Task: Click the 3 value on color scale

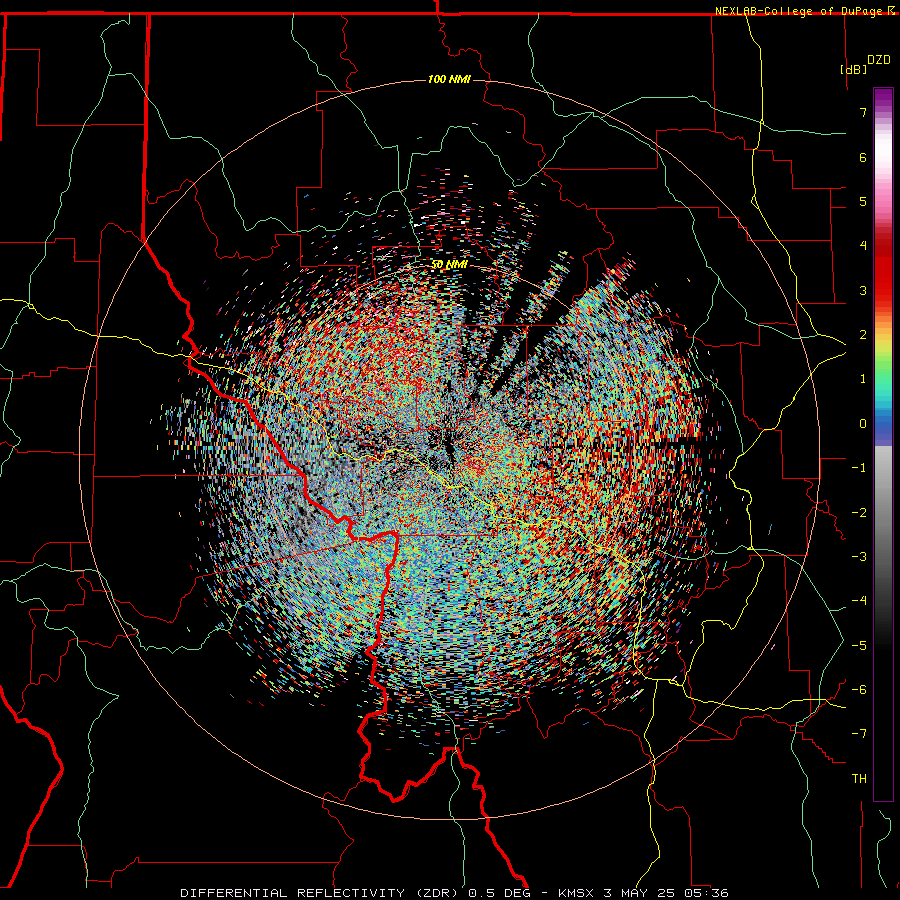Action: 863,290
